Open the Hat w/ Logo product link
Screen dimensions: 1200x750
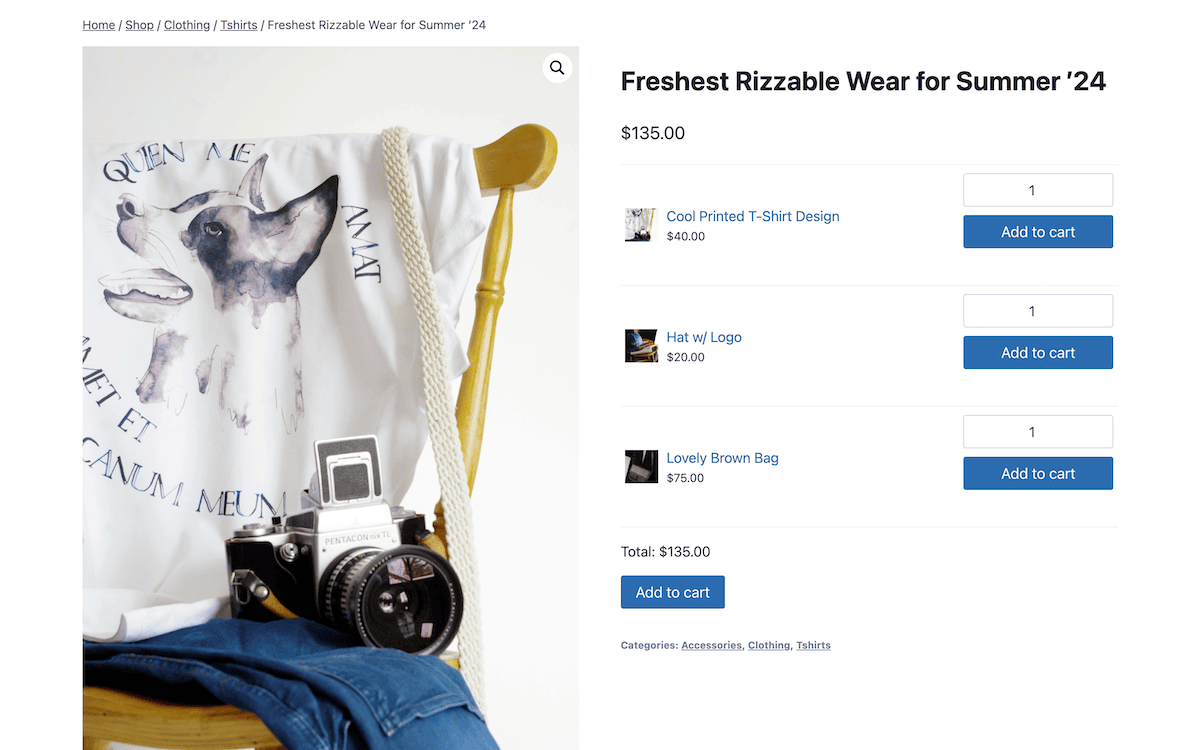(704, 337)
